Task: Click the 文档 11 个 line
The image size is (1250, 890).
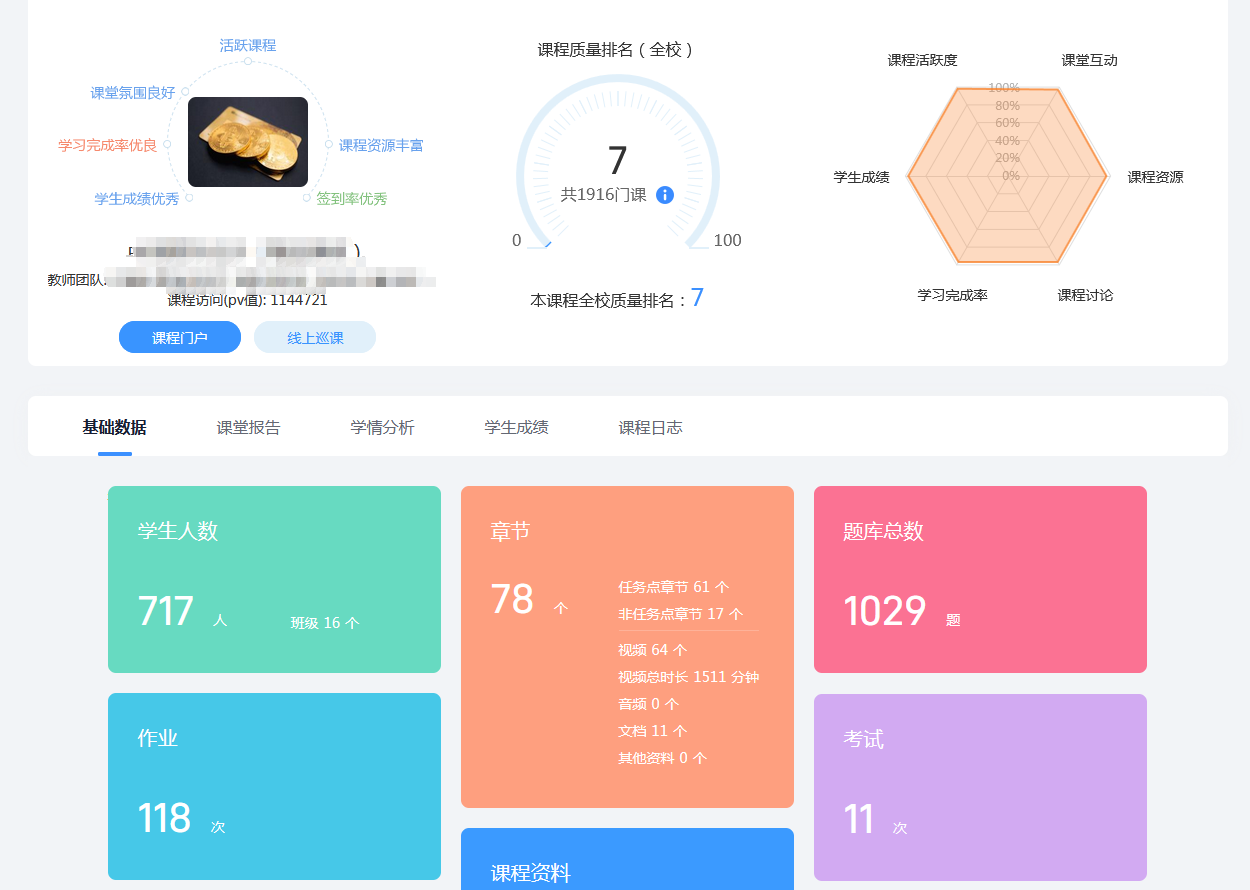Action: pyautogui.click(x=653, y=731)
